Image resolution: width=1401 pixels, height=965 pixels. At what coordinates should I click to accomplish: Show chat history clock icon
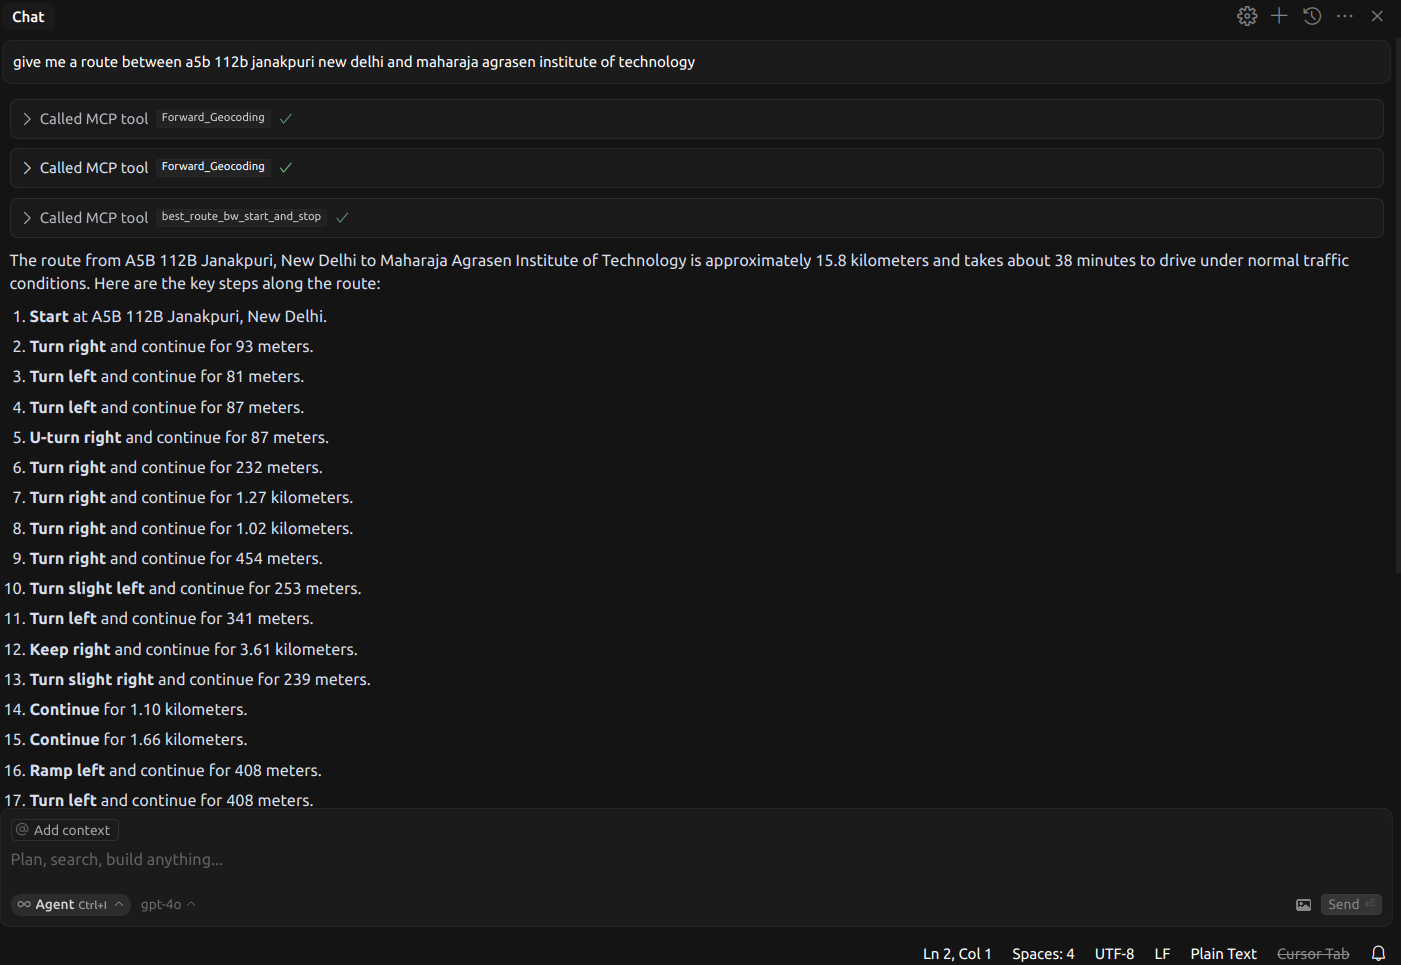[x=1312, y=16]
